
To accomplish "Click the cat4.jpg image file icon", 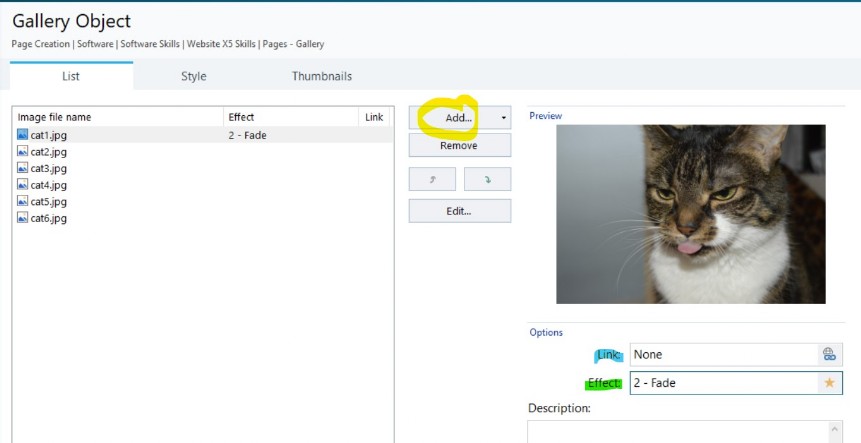I will click(x=23, y=184).
